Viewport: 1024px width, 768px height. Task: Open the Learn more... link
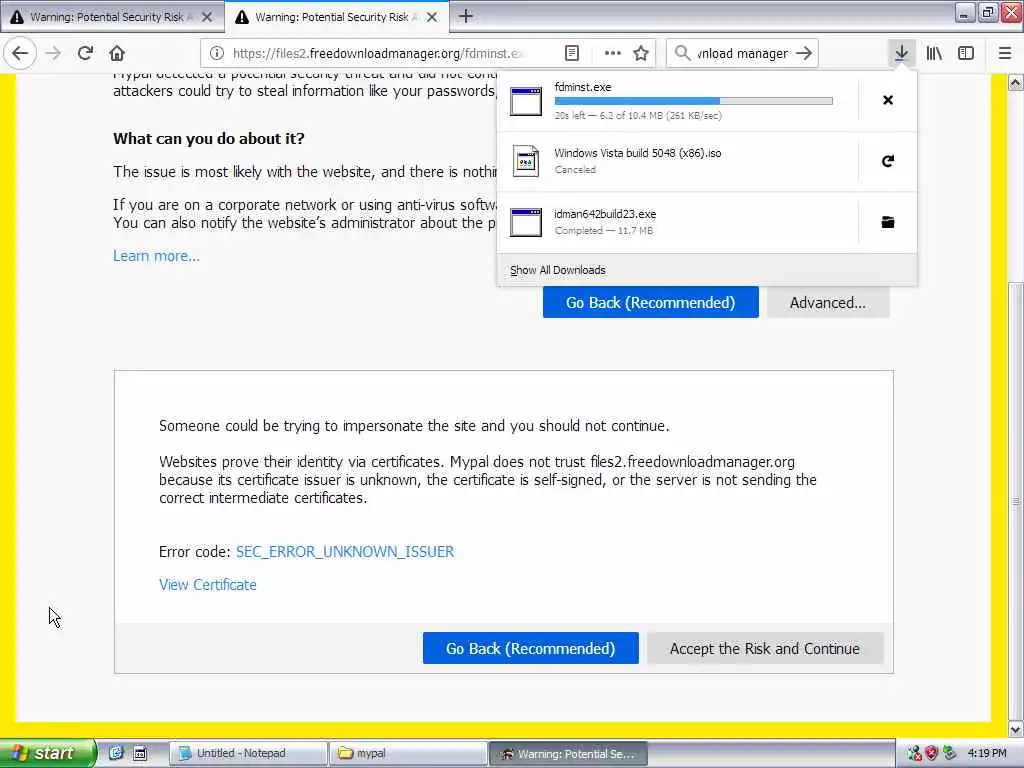click(157, 256)
